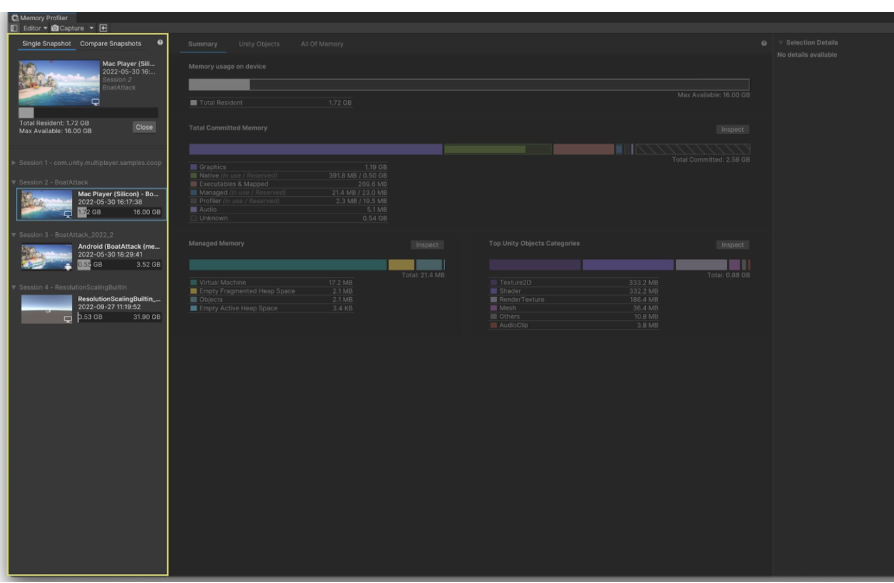Select the Profiler legend row

(x=288, y=201)
